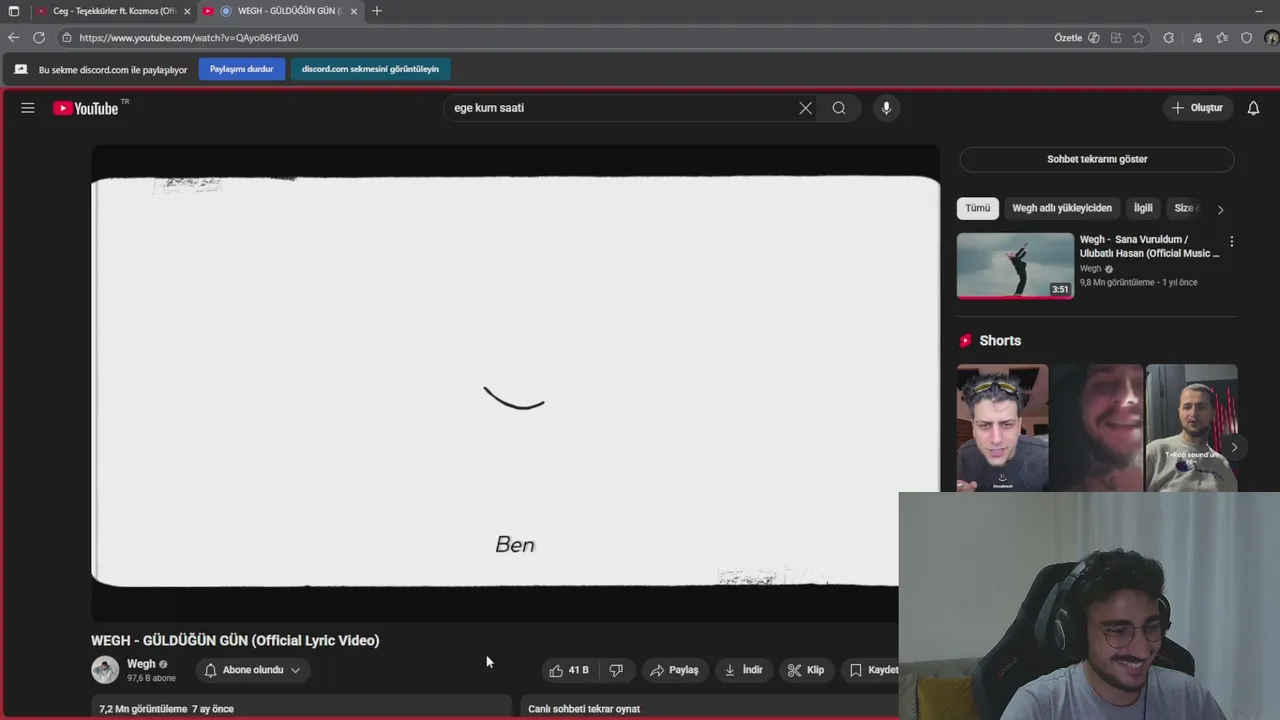Viewport: 1280px width, 720px height.
Task: Click Sohbet tekrarını göster button
Action: 1097,159
